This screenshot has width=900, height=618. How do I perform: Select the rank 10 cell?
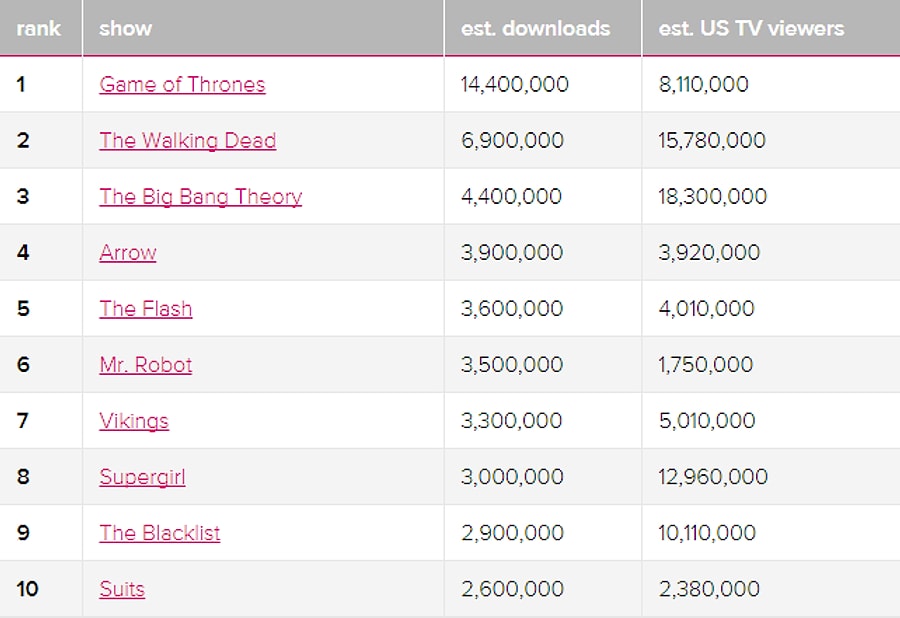point(28,589)
